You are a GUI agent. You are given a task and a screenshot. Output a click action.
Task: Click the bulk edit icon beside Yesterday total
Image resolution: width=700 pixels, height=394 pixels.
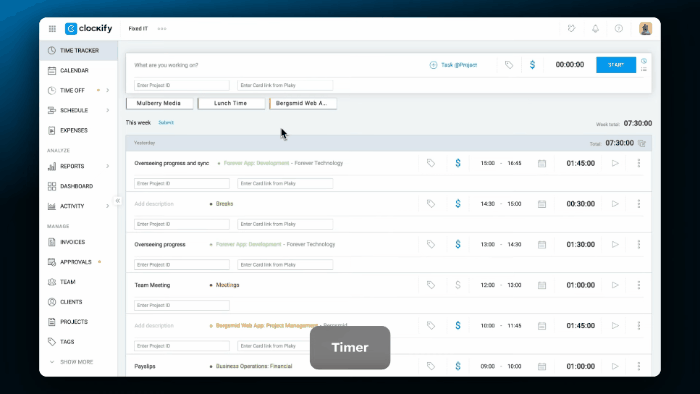coord(642,143)
